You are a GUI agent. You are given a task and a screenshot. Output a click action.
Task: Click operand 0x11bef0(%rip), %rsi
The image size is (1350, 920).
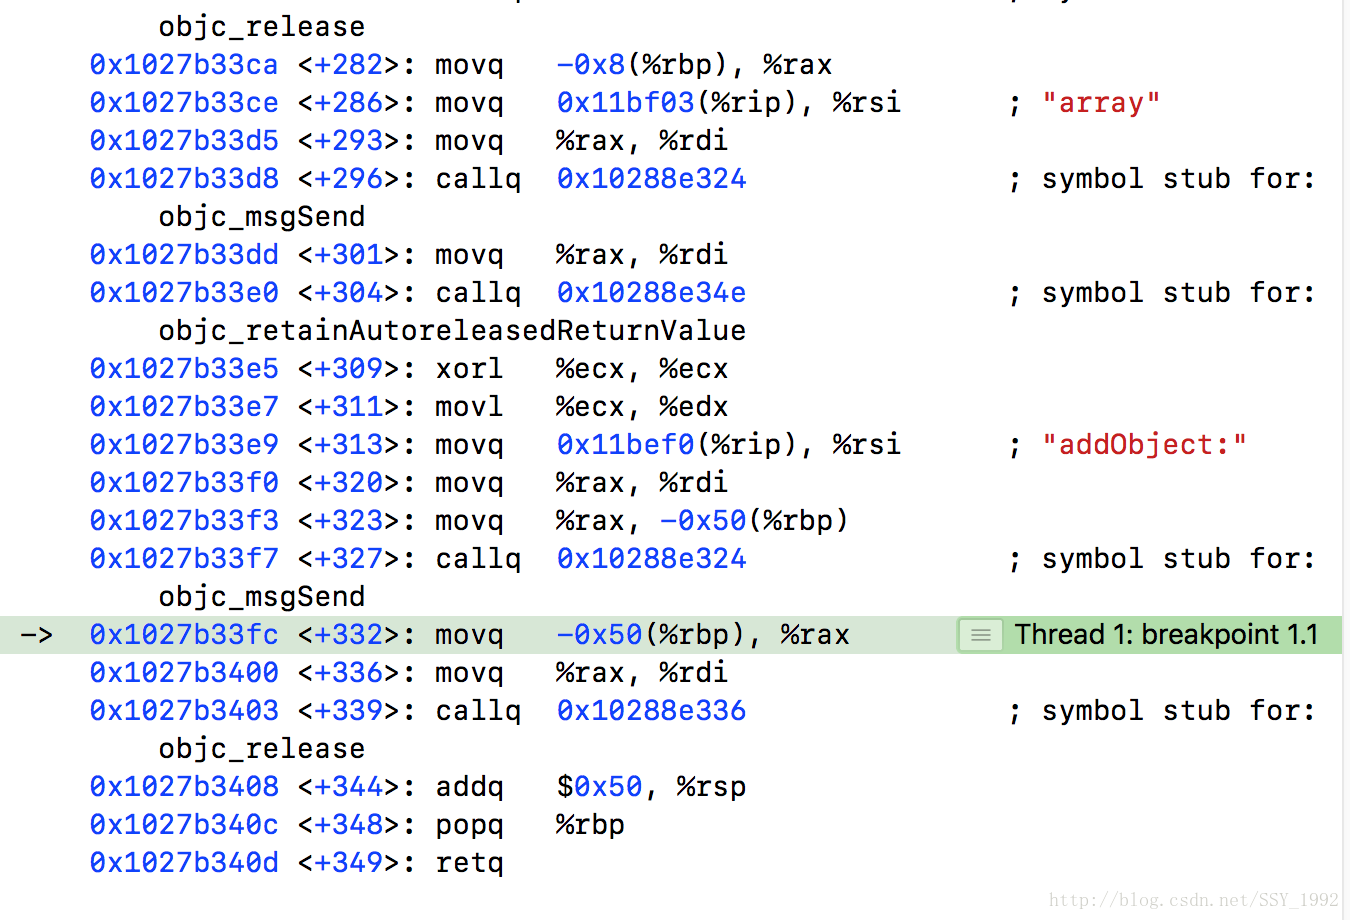[x=729, y=445]
